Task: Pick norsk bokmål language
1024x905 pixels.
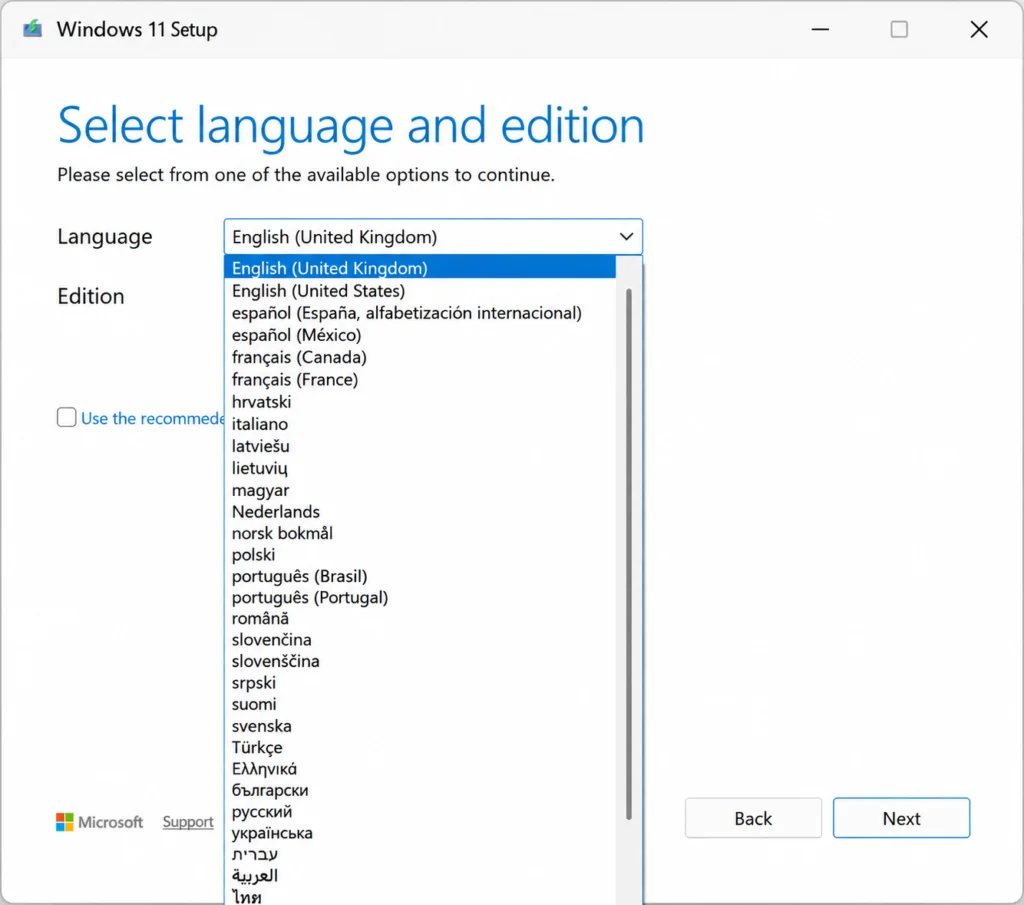Action: (420, 533)
